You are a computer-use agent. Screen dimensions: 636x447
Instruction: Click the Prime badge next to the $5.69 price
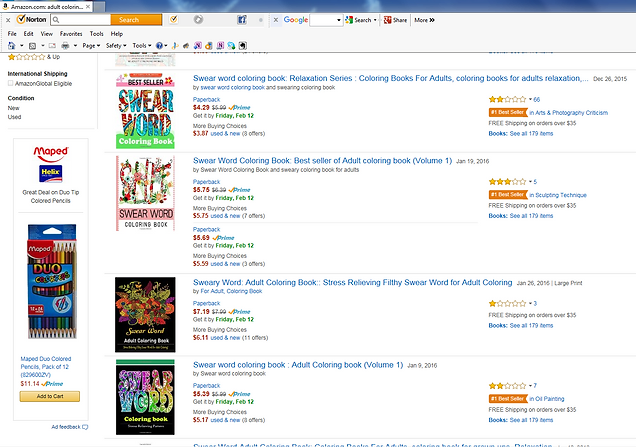[223, 238]
